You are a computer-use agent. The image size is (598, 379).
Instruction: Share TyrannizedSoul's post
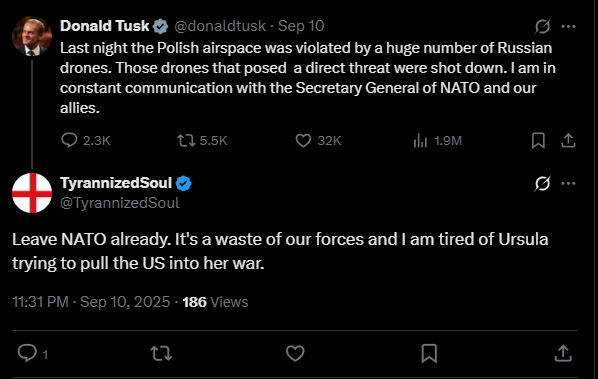coord(563,353)
